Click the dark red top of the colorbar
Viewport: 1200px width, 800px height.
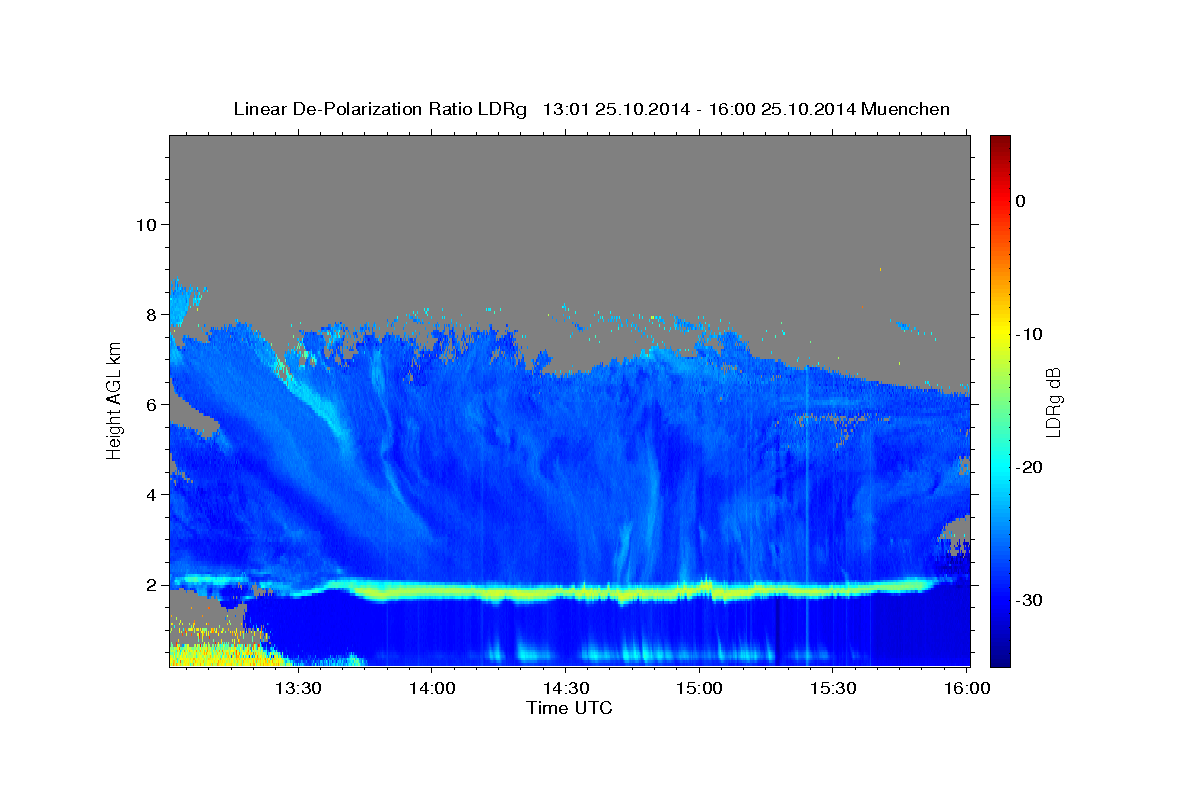(x=1000, y=142)
